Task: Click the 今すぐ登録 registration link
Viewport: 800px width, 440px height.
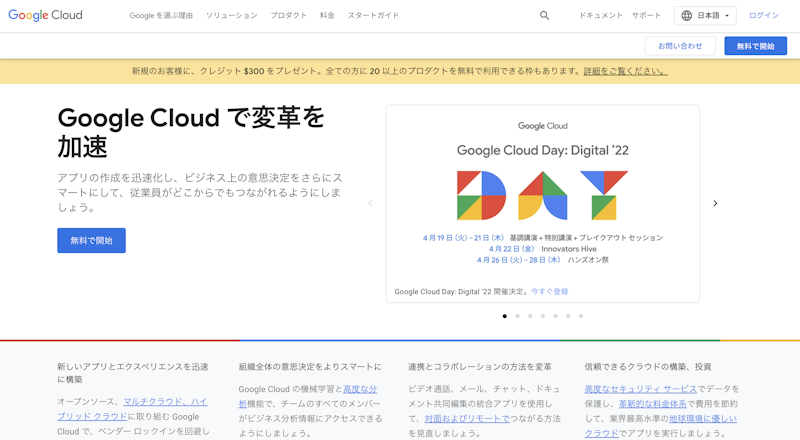Action: click(x=549, y=291)
